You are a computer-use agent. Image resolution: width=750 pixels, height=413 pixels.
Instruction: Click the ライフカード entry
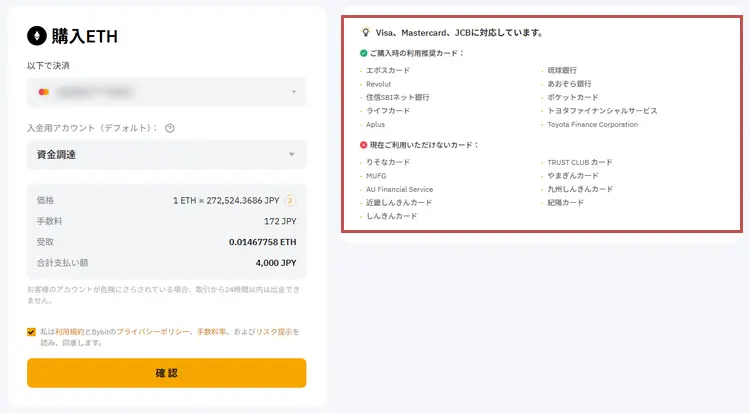click(388, 111)
